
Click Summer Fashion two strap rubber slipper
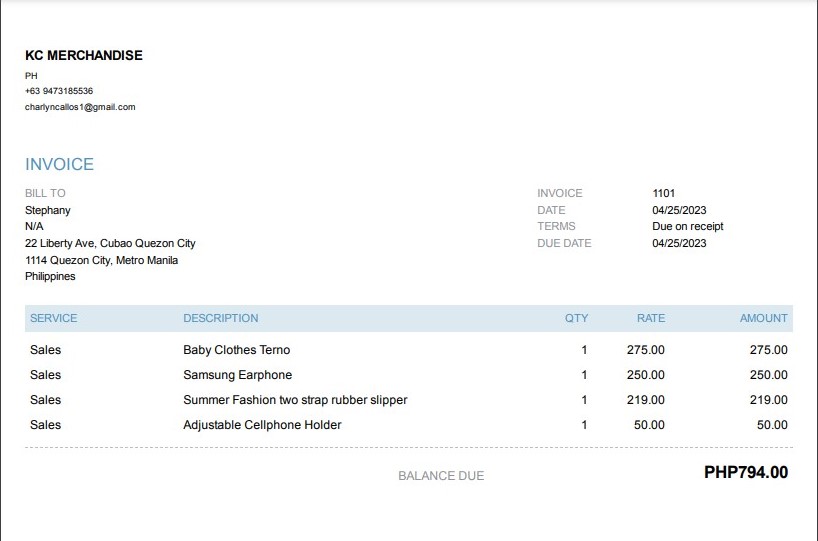pyautogui.click(x=295, y=400)
